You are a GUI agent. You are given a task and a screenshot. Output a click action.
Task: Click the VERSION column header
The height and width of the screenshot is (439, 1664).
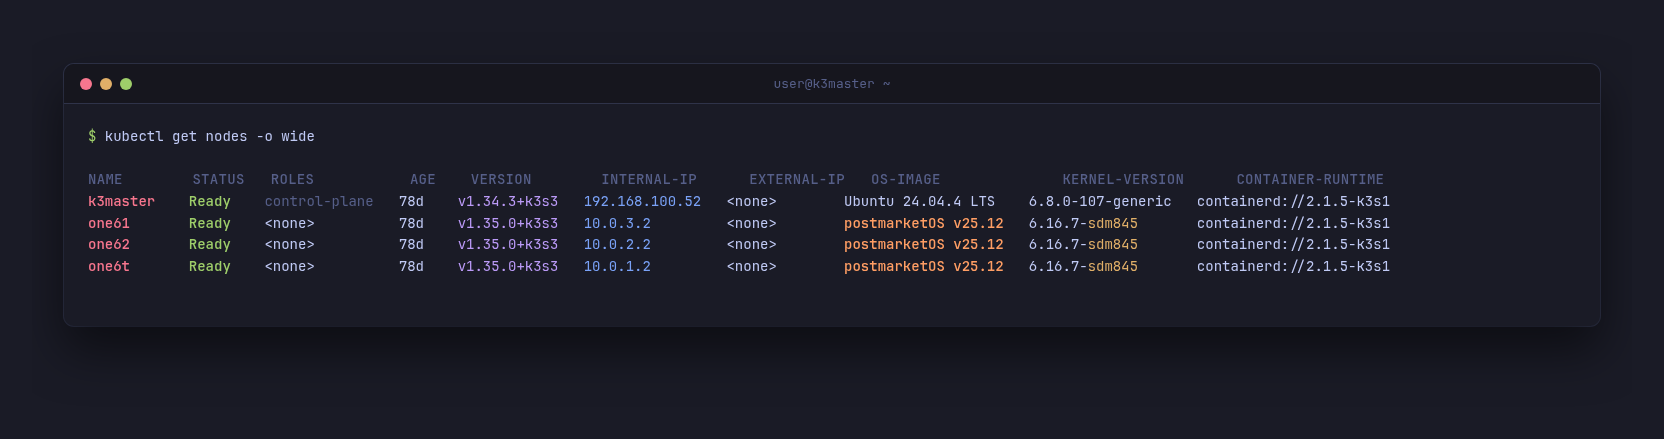tap(501, 180)
